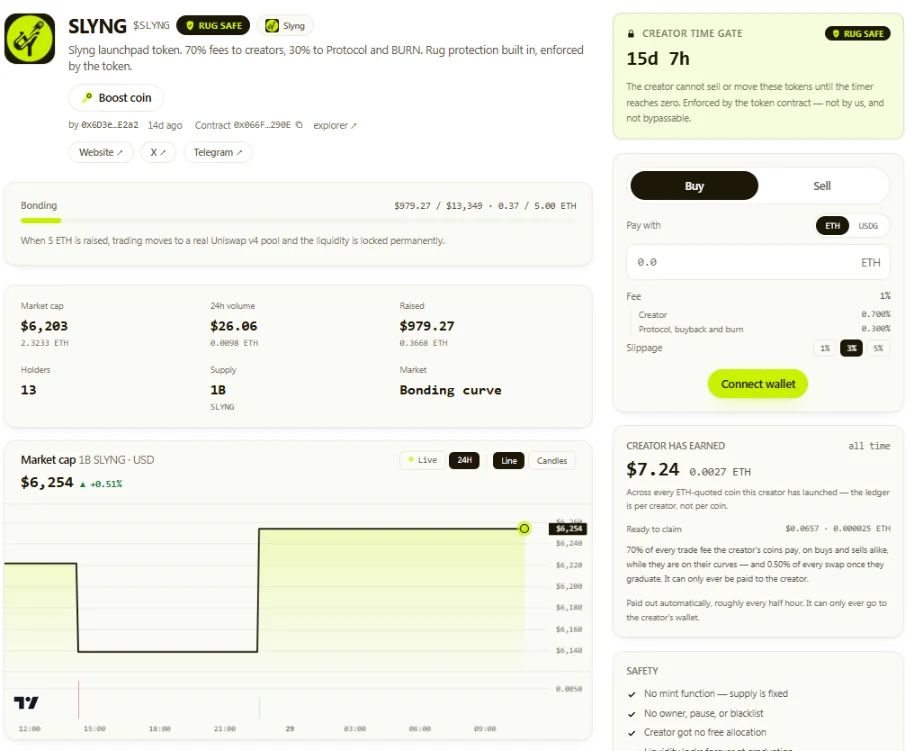Screen dimensions: 914x751
Task: Click the Supply value '1B'
Action: click(x=218, y=390)
